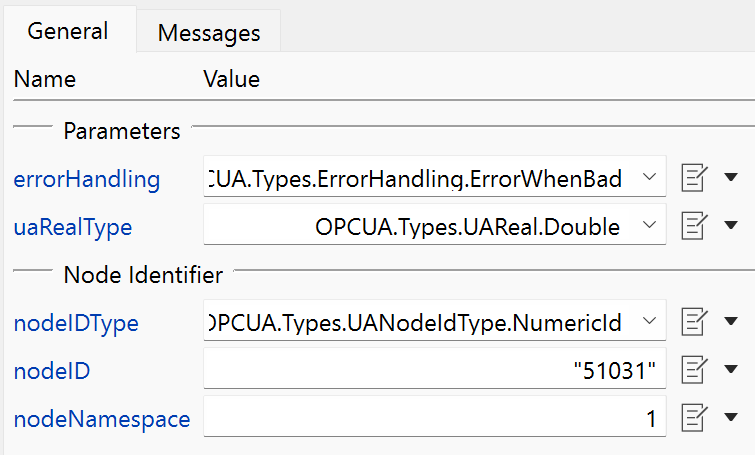Screen dimensions: 756x456
Task: Click the black triangle arrow beside nodeIDType
Action: tap(731, 321)
